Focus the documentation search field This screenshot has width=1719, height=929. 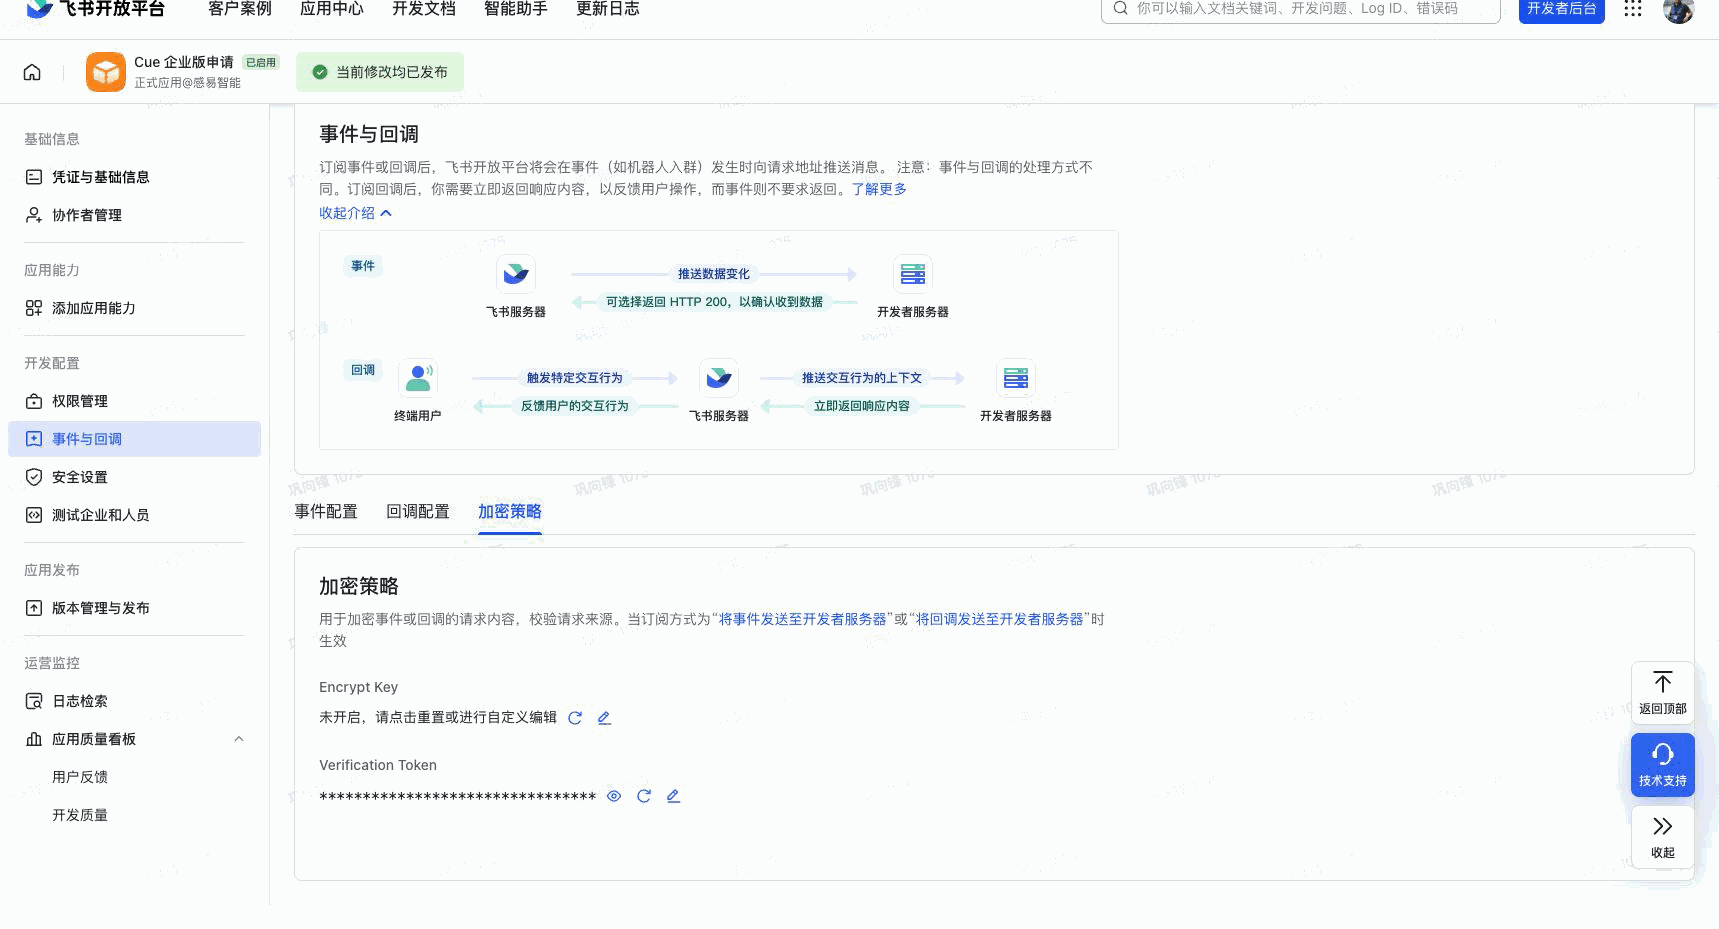1301,9
